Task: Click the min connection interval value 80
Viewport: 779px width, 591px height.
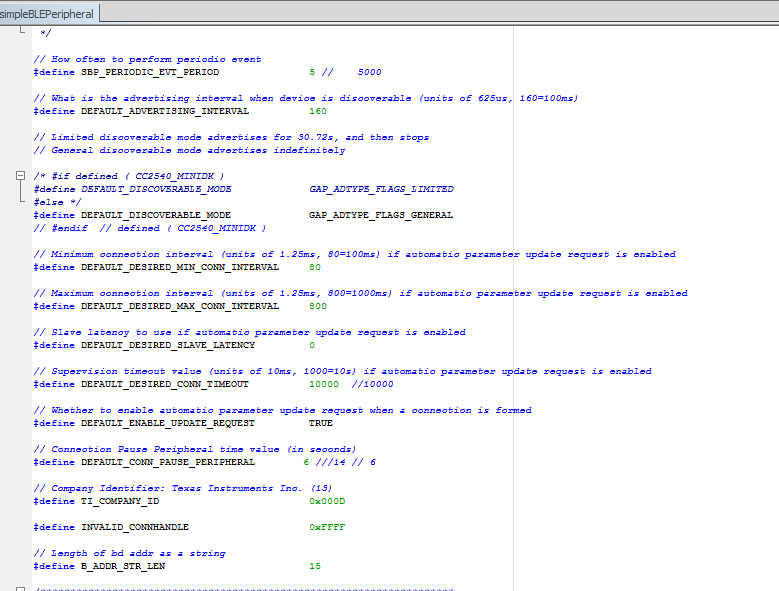Action: click(x=315, y=267)
